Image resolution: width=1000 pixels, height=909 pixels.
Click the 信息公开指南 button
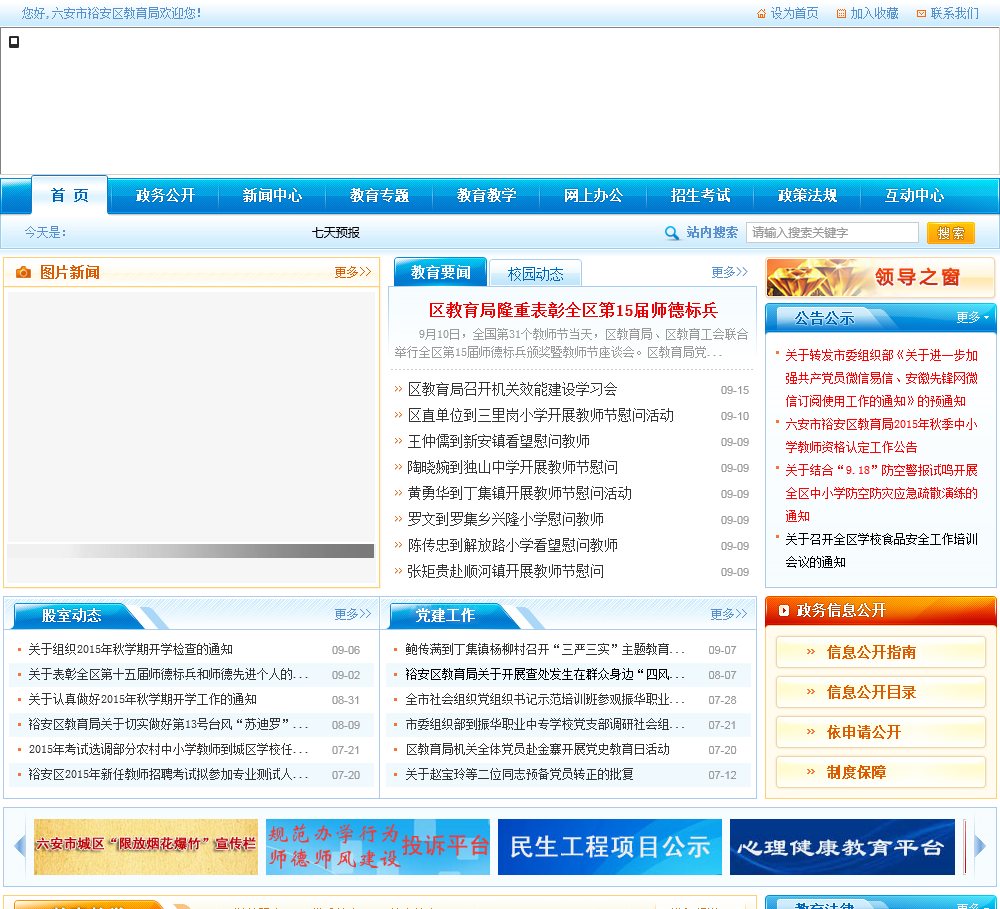click(881, 652)
